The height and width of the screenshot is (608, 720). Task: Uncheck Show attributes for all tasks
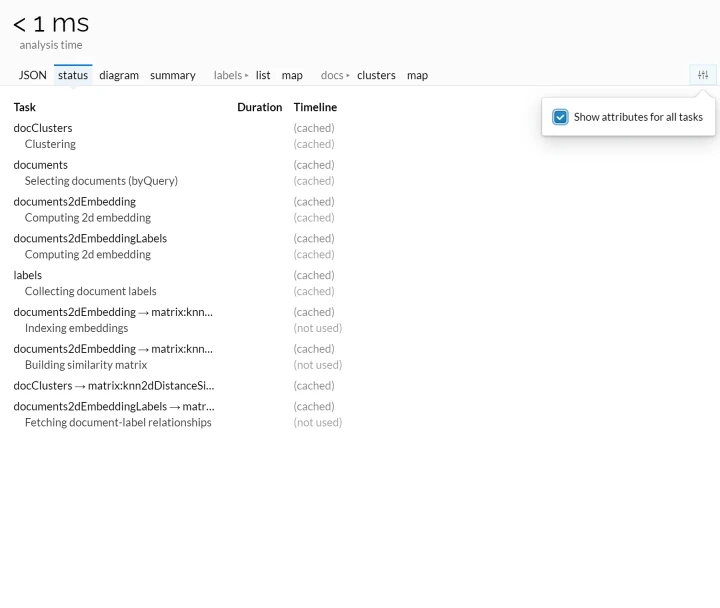click(x=560, y=117)
